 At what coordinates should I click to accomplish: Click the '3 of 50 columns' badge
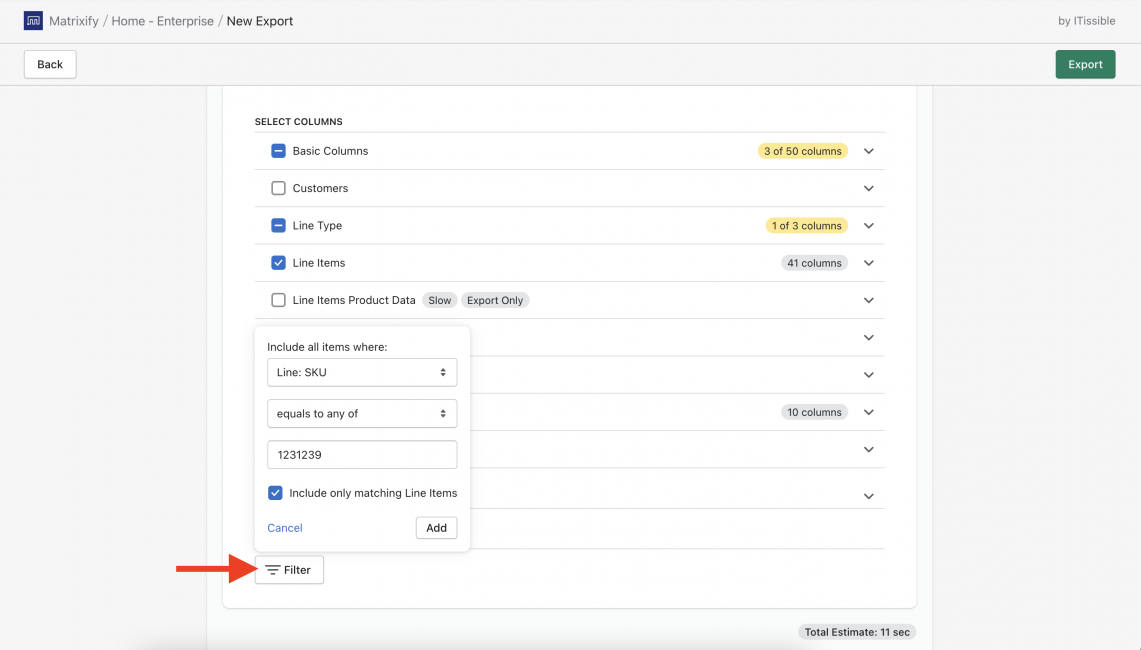805,151
